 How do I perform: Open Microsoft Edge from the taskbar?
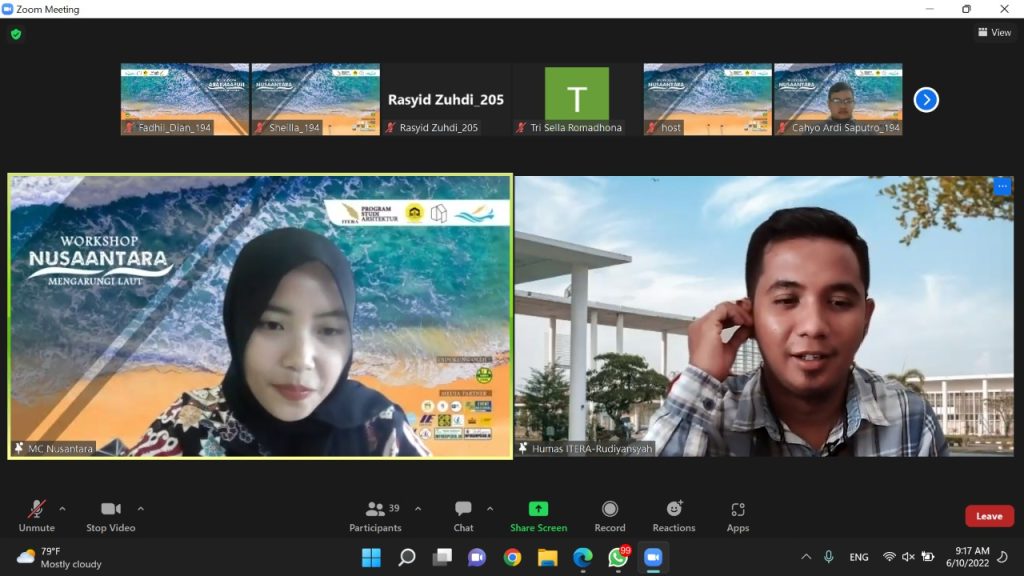(583, 558)
